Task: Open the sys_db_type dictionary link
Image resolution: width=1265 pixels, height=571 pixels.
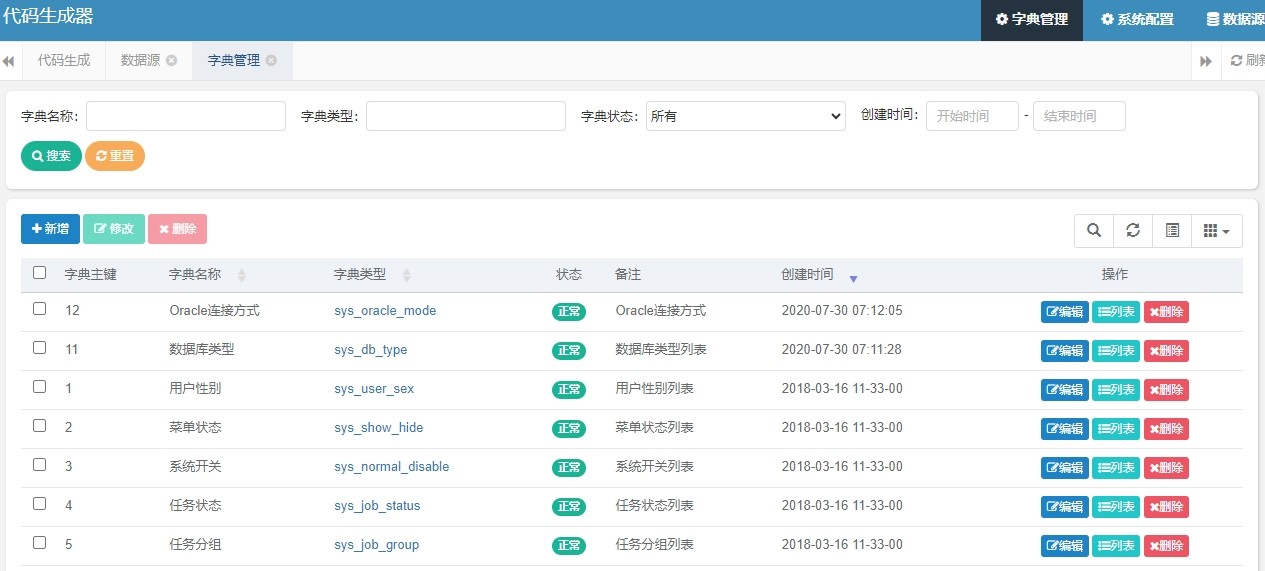Action: pyautogui.click(x=370, y=350)
